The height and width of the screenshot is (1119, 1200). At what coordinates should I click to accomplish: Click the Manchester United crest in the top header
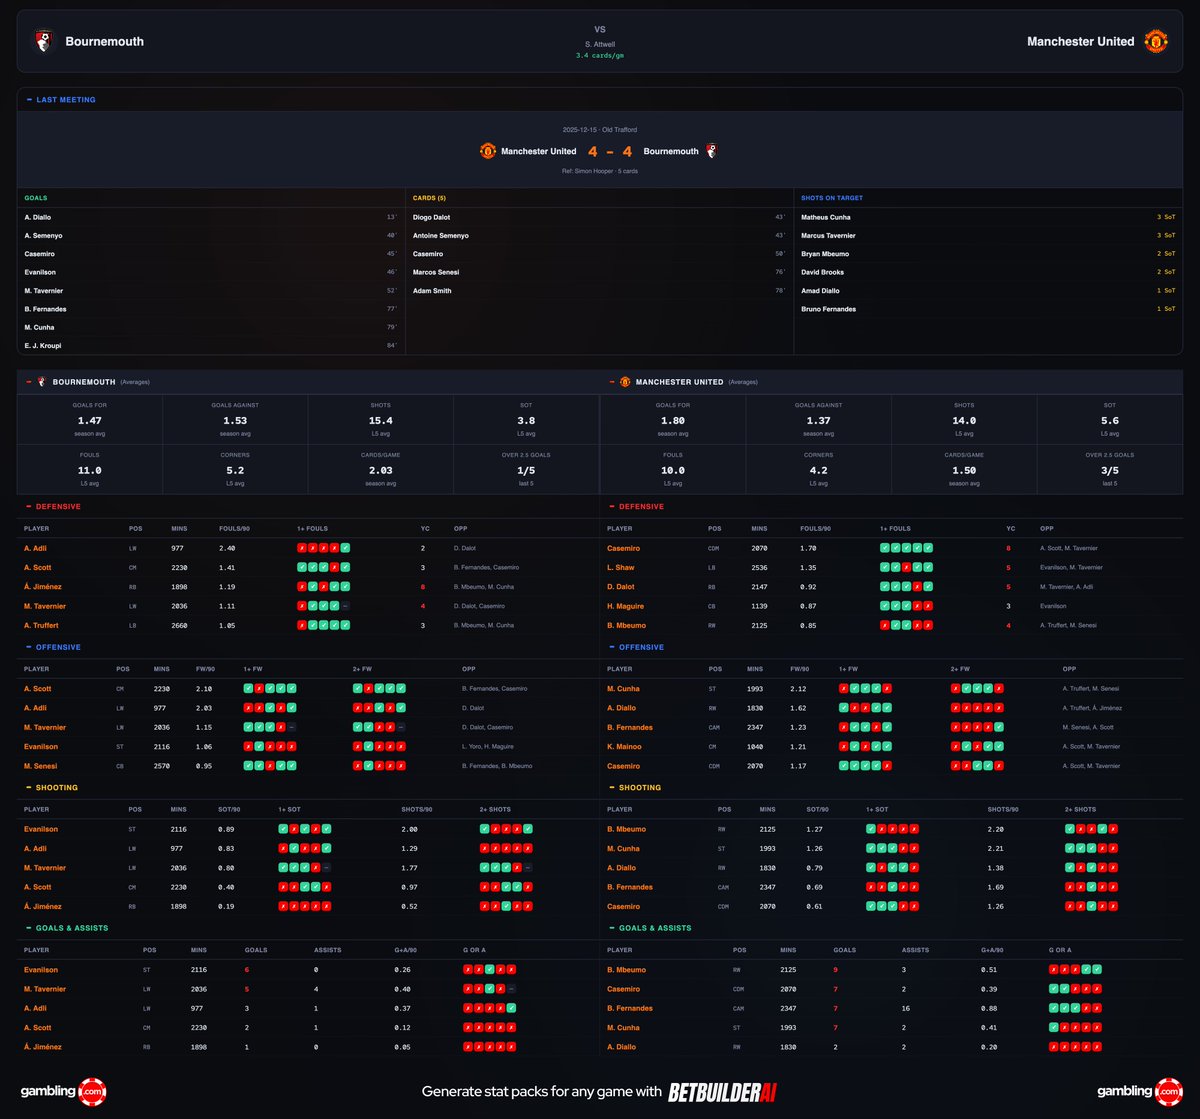pos(1158,41)
